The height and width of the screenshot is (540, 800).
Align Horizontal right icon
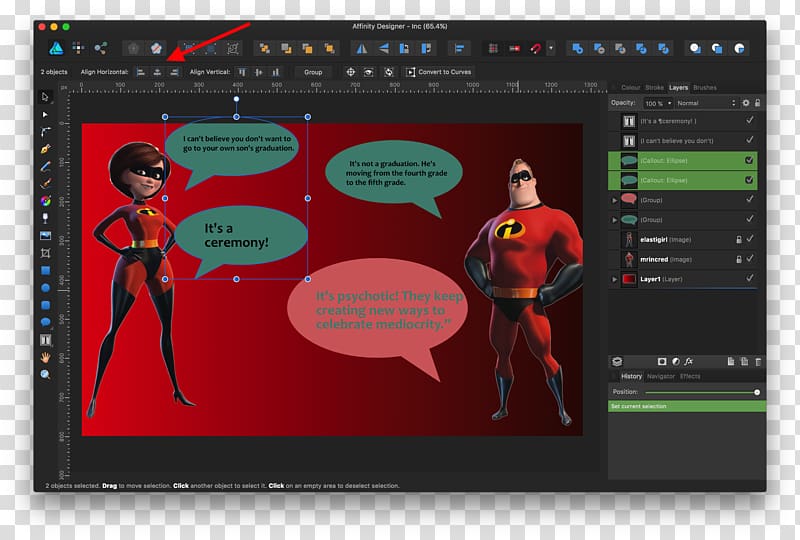pyautogui.click(x=174, y=72)
